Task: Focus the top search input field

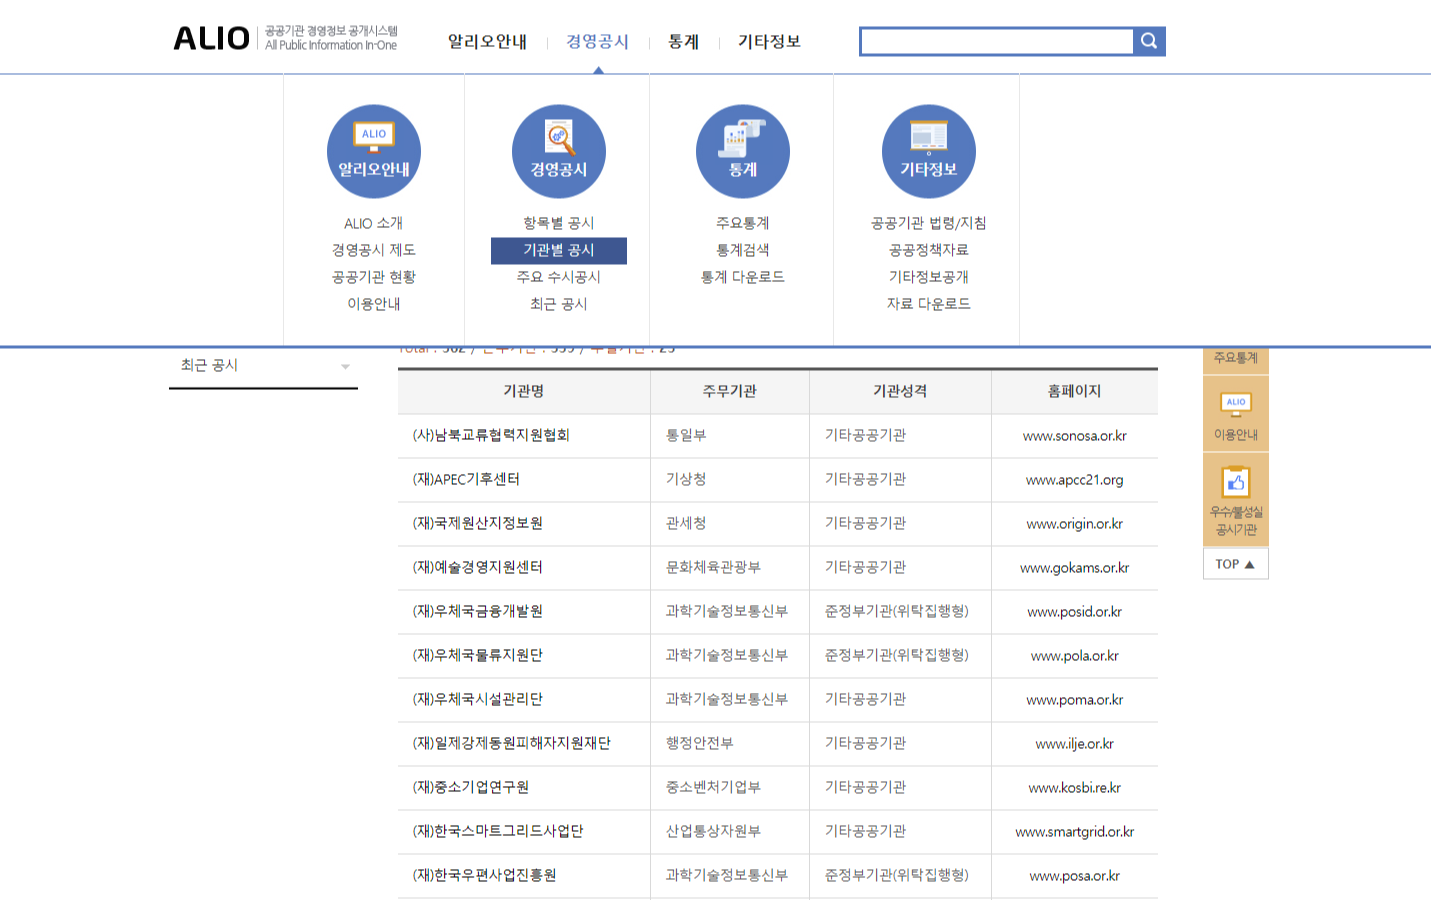Action: tap(997, 41)
